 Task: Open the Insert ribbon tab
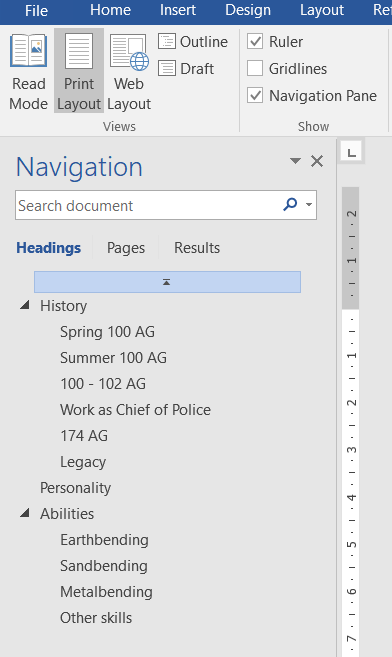pos(178,10)
